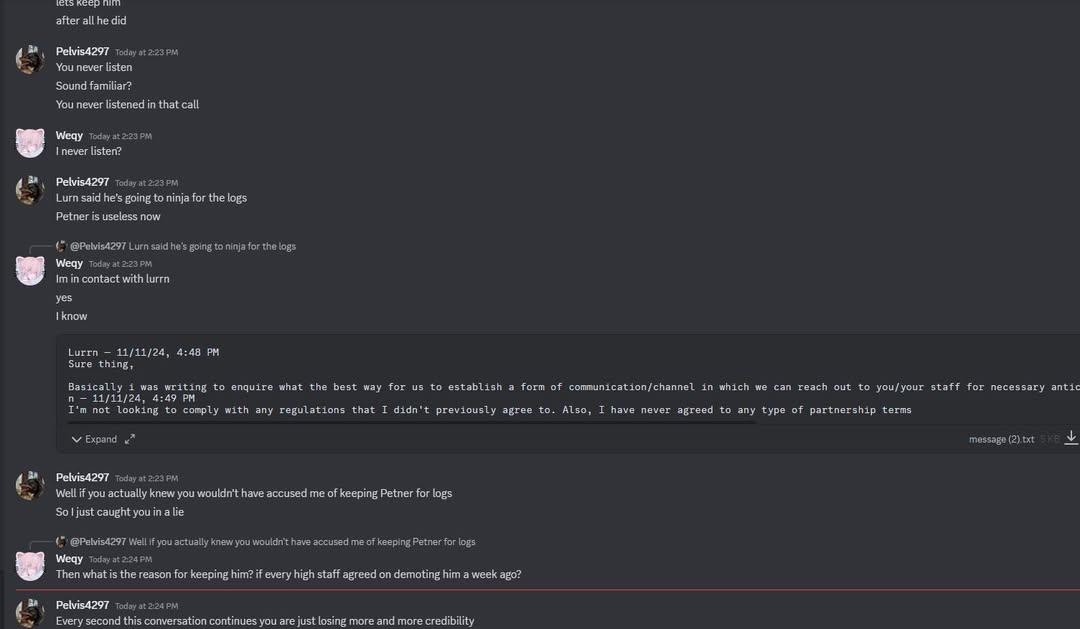Open attachment preview in full-screen view
This screenshot has height=629, width=1080.
130,439
